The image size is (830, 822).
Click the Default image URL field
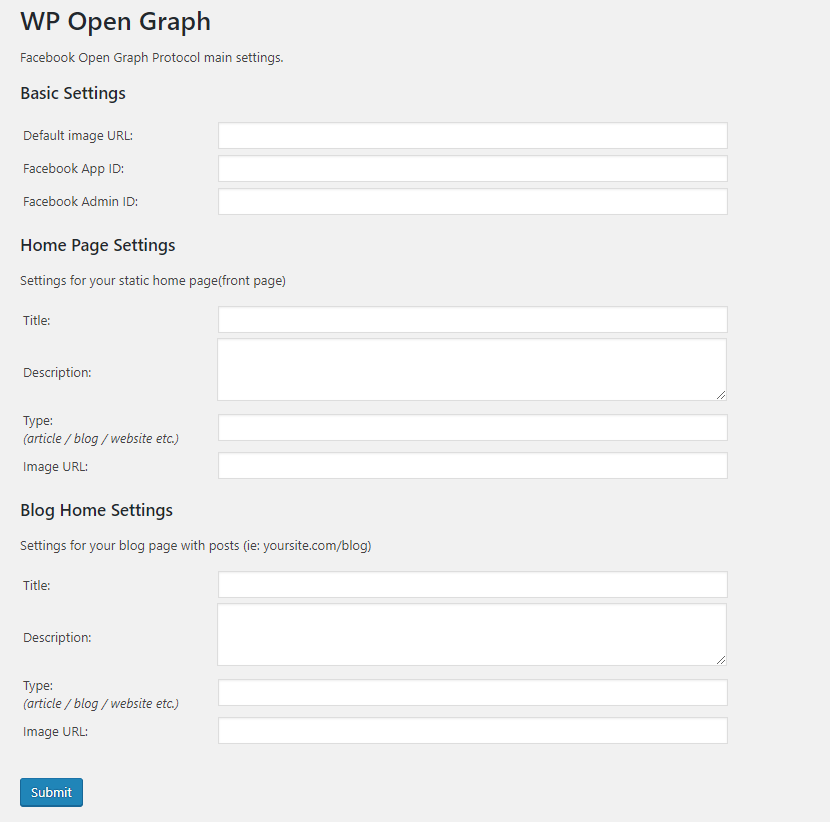click(x=473, y=136)
